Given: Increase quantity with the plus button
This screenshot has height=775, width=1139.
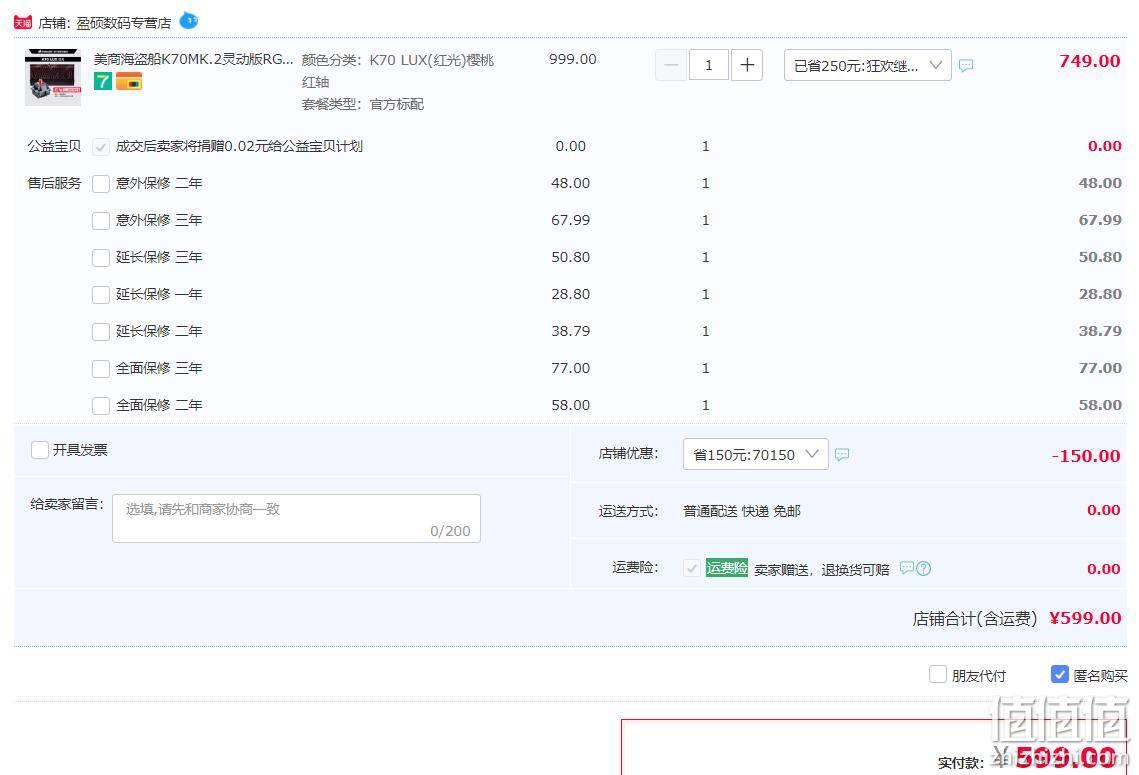Looking at the screenshot, I should pos(747,65).
